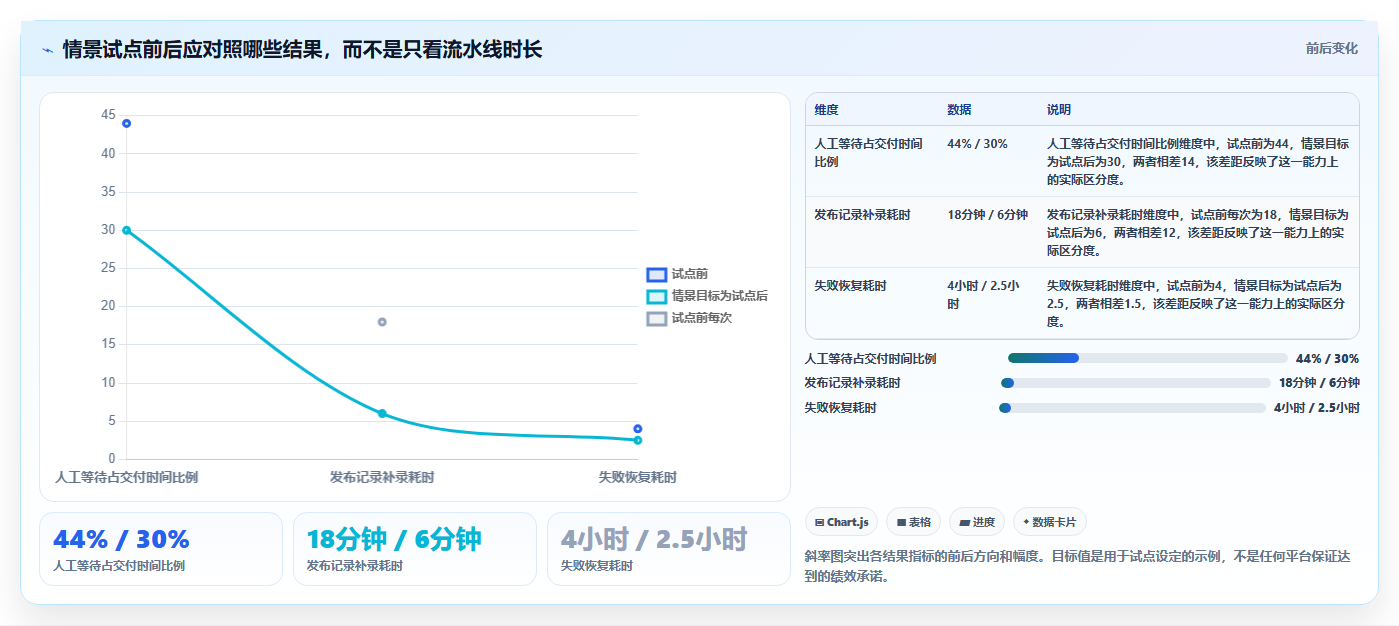
Task: Click the progress value 4小时 / 2.5小时
Action: [x=1316, y=408]
